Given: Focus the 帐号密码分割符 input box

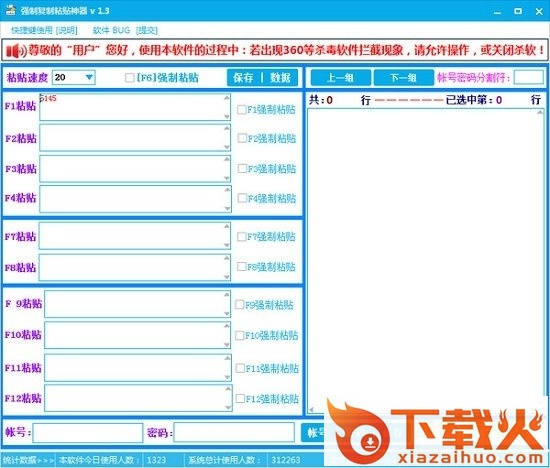Looking at the screenshot, I should (529, 77).
